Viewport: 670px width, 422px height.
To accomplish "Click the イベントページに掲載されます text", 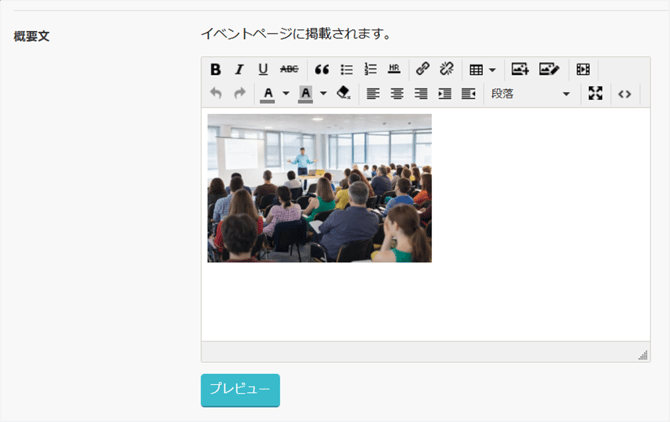I will pyautogui.click(x=296, y=34).
